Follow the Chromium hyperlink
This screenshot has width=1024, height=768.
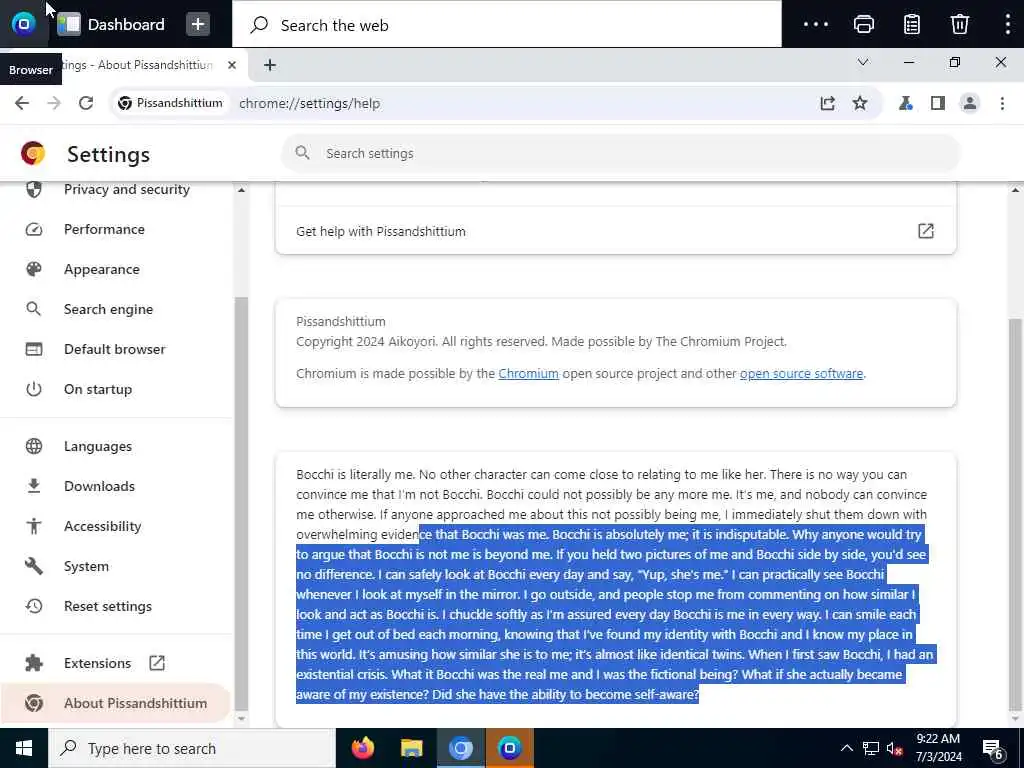pyautogui.click(x=528, y=374)
